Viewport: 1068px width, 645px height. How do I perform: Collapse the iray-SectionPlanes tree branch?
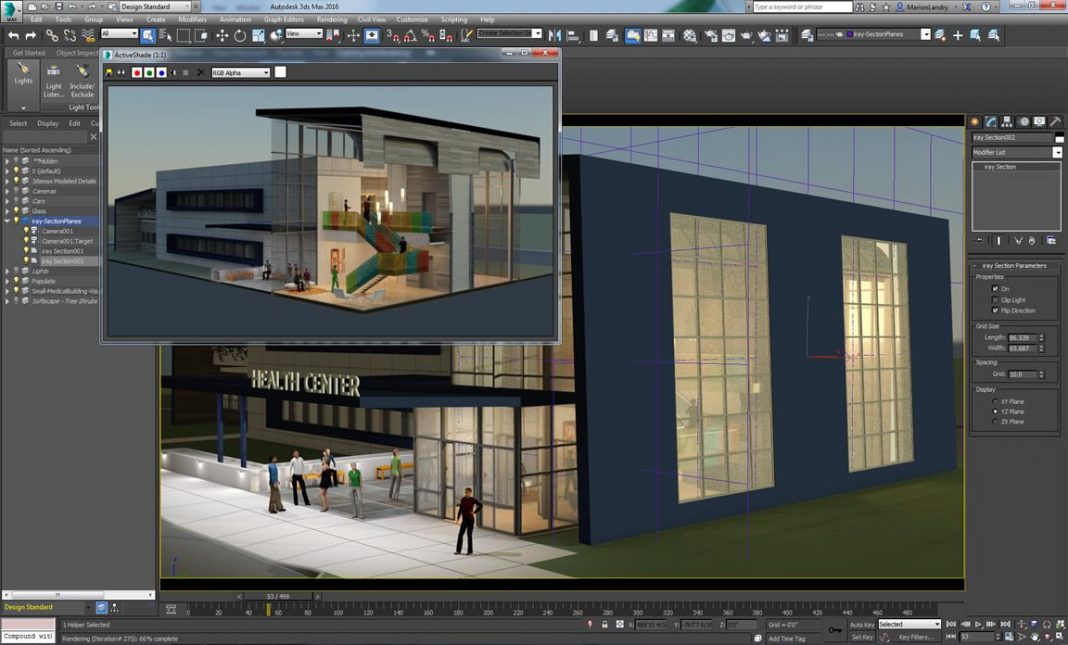[6, 220]
